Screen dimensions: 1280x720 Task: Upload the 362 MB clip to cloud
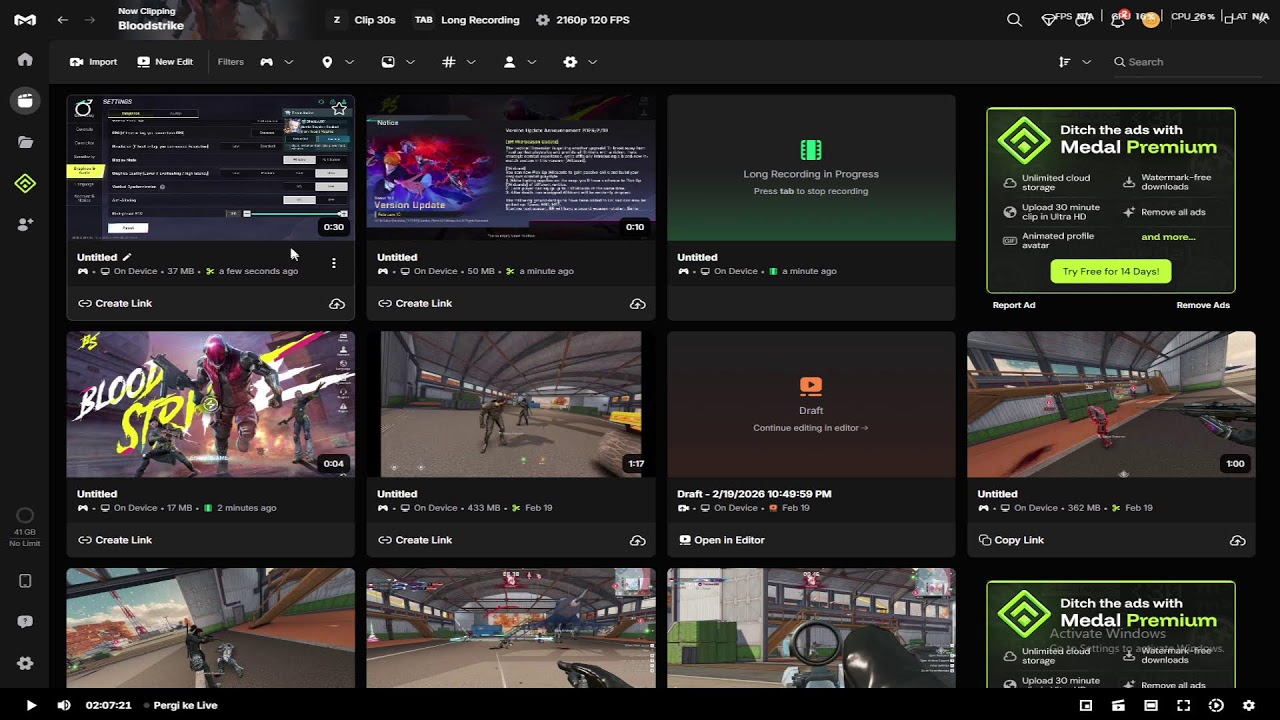[x=1238, y=541]
